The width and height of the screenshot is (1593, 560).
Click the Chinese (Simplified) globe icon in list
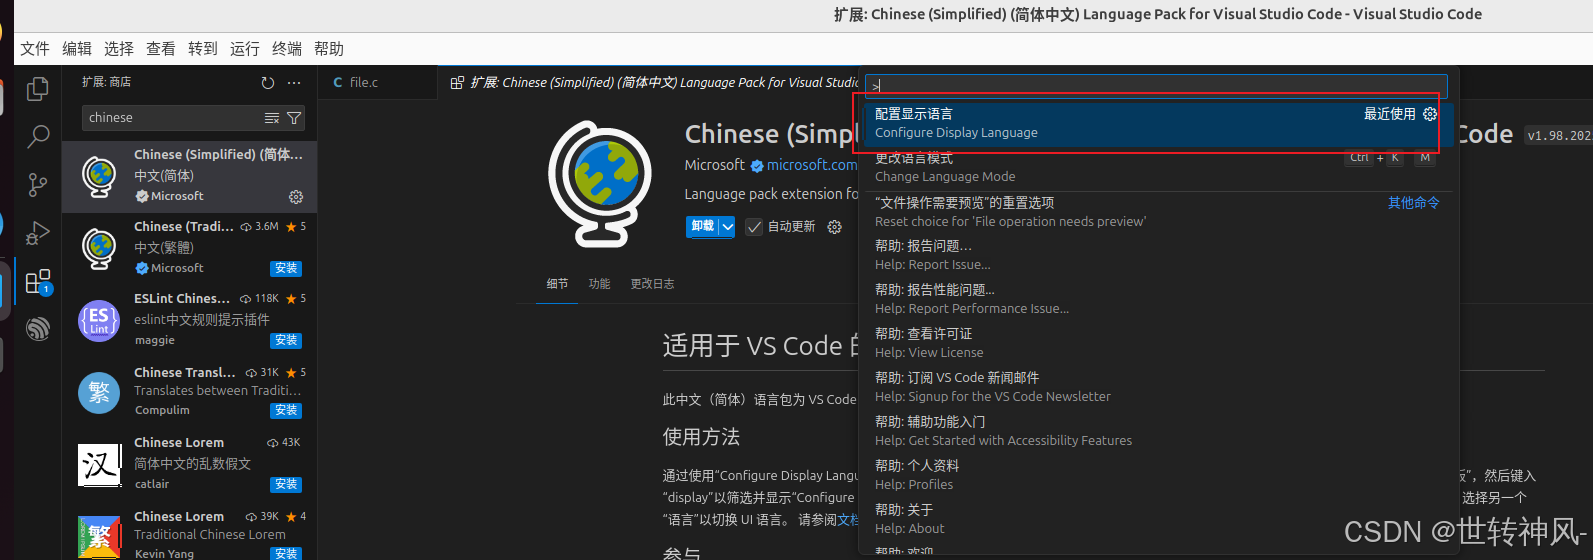pos(99,176)
